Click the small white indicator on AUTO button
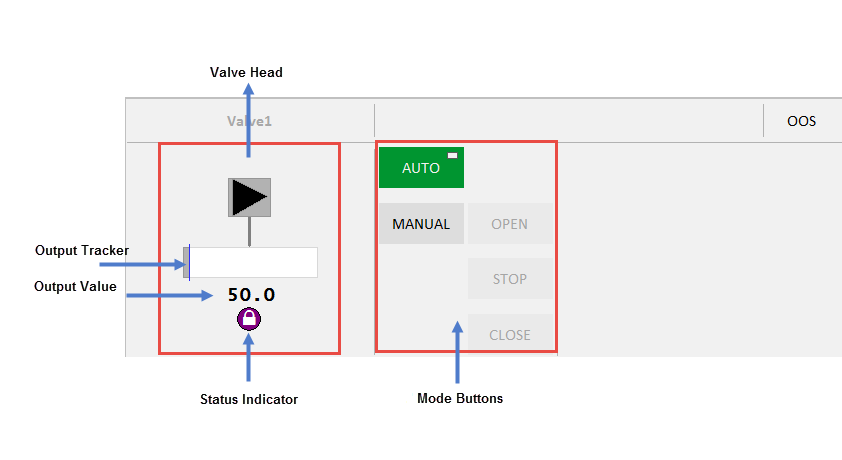This screenshot has height=460, width=842. pos(453,155)
